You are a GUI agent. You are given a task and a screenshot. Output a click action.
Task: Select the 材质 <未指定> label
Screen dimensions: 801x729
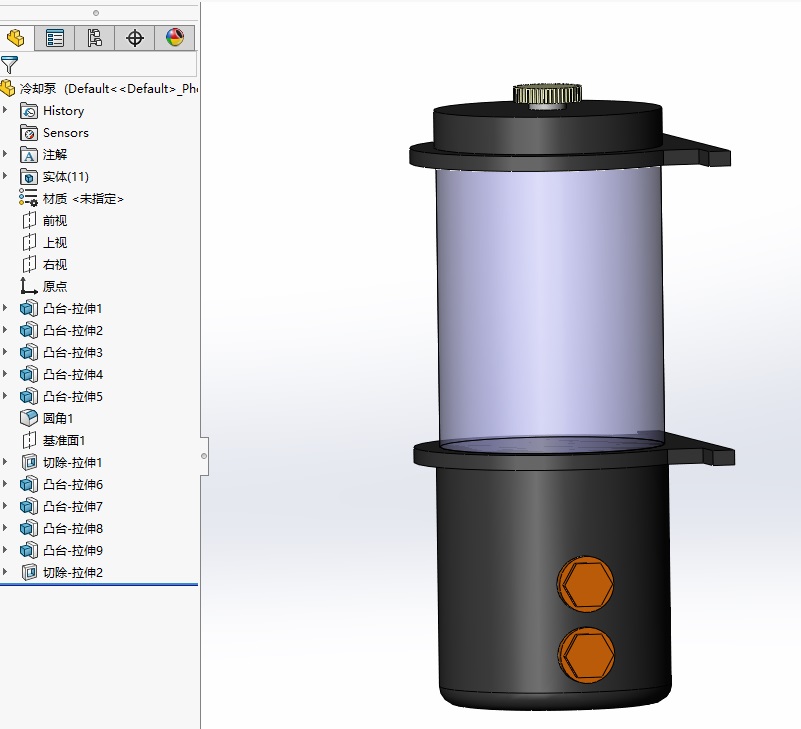tap(83, 199)
